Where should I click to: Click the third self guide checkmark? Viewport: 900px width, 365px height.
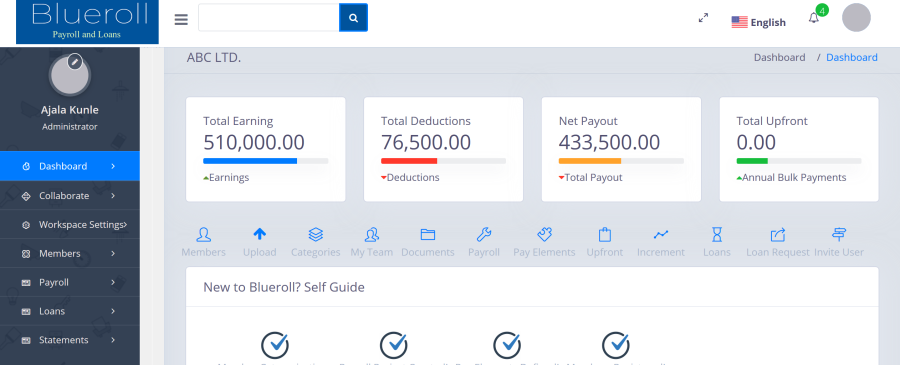tap(507, 345)
